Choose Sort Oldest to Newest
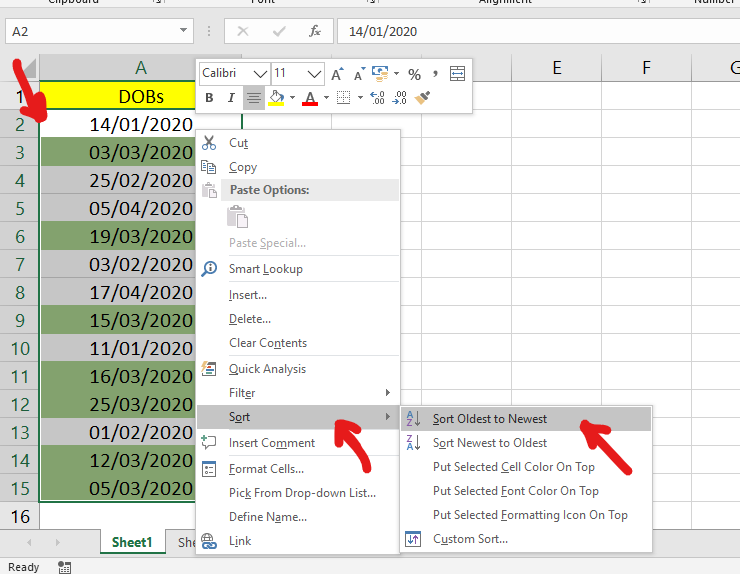 click(526, 419)
